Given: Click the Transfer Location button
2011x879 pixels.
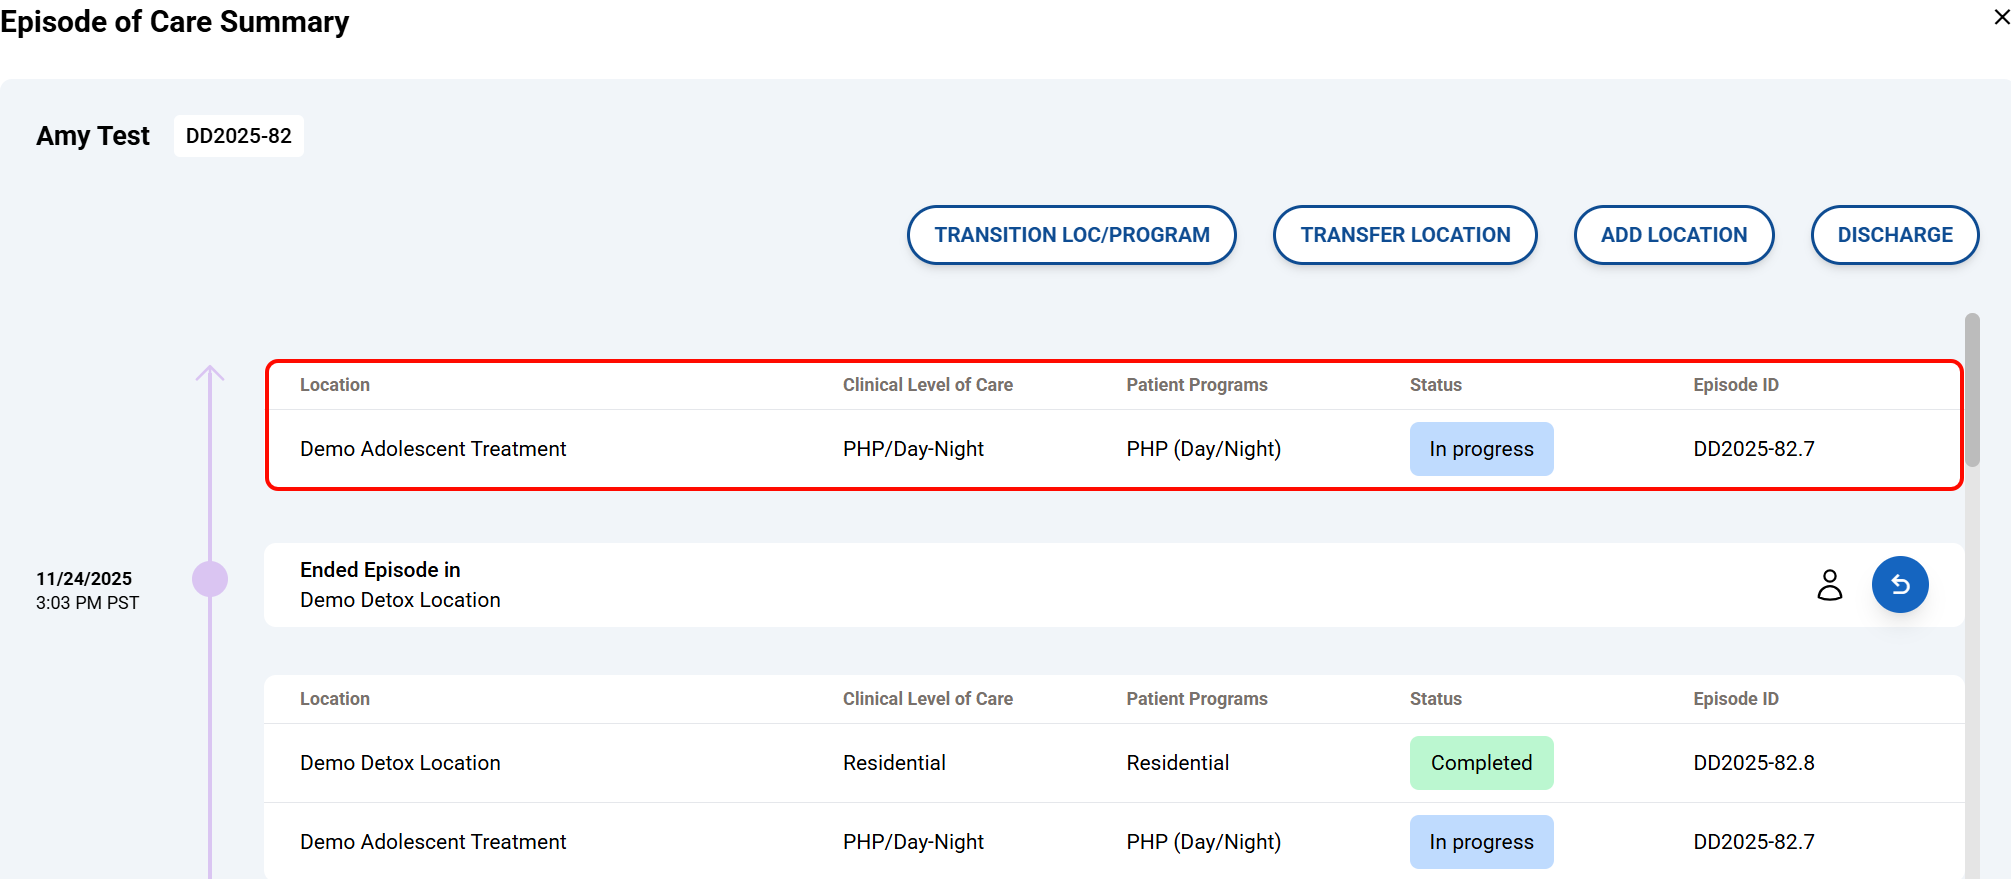Looking at the screenshot, I should pyautogui.click(x=1404, y=235).
